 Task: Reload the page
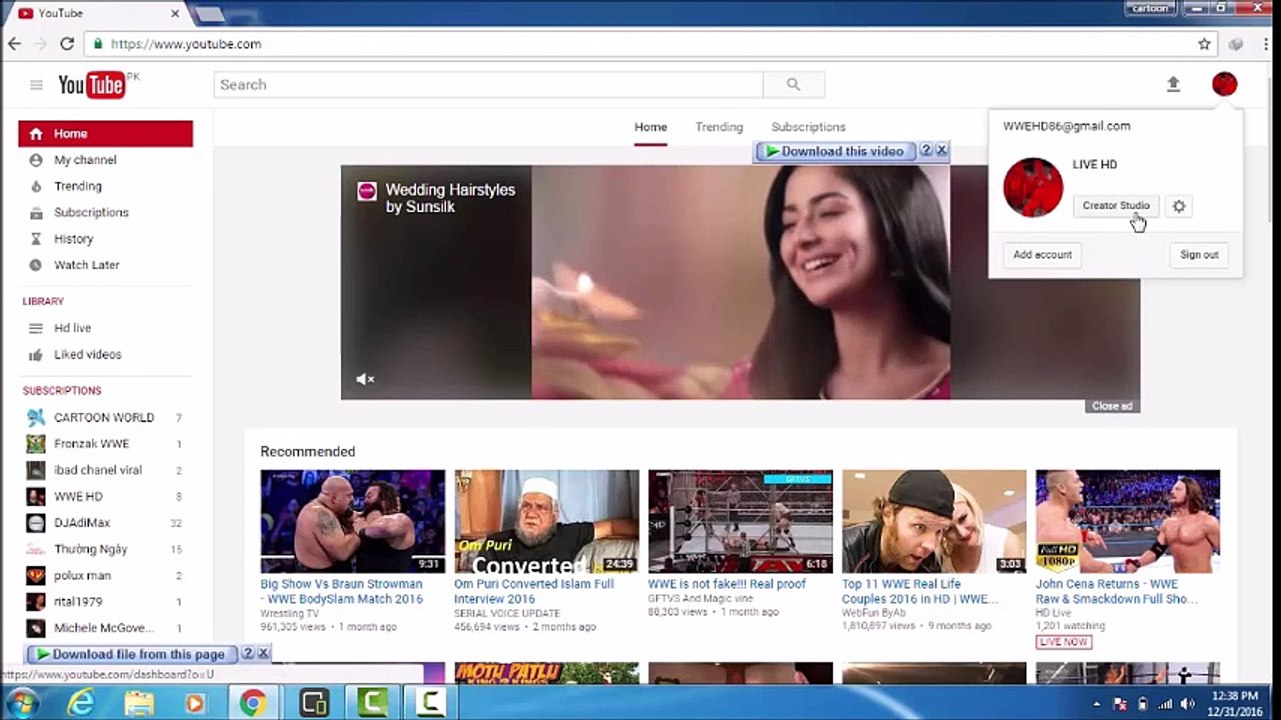pyautogui.click(x=67, y=44)
